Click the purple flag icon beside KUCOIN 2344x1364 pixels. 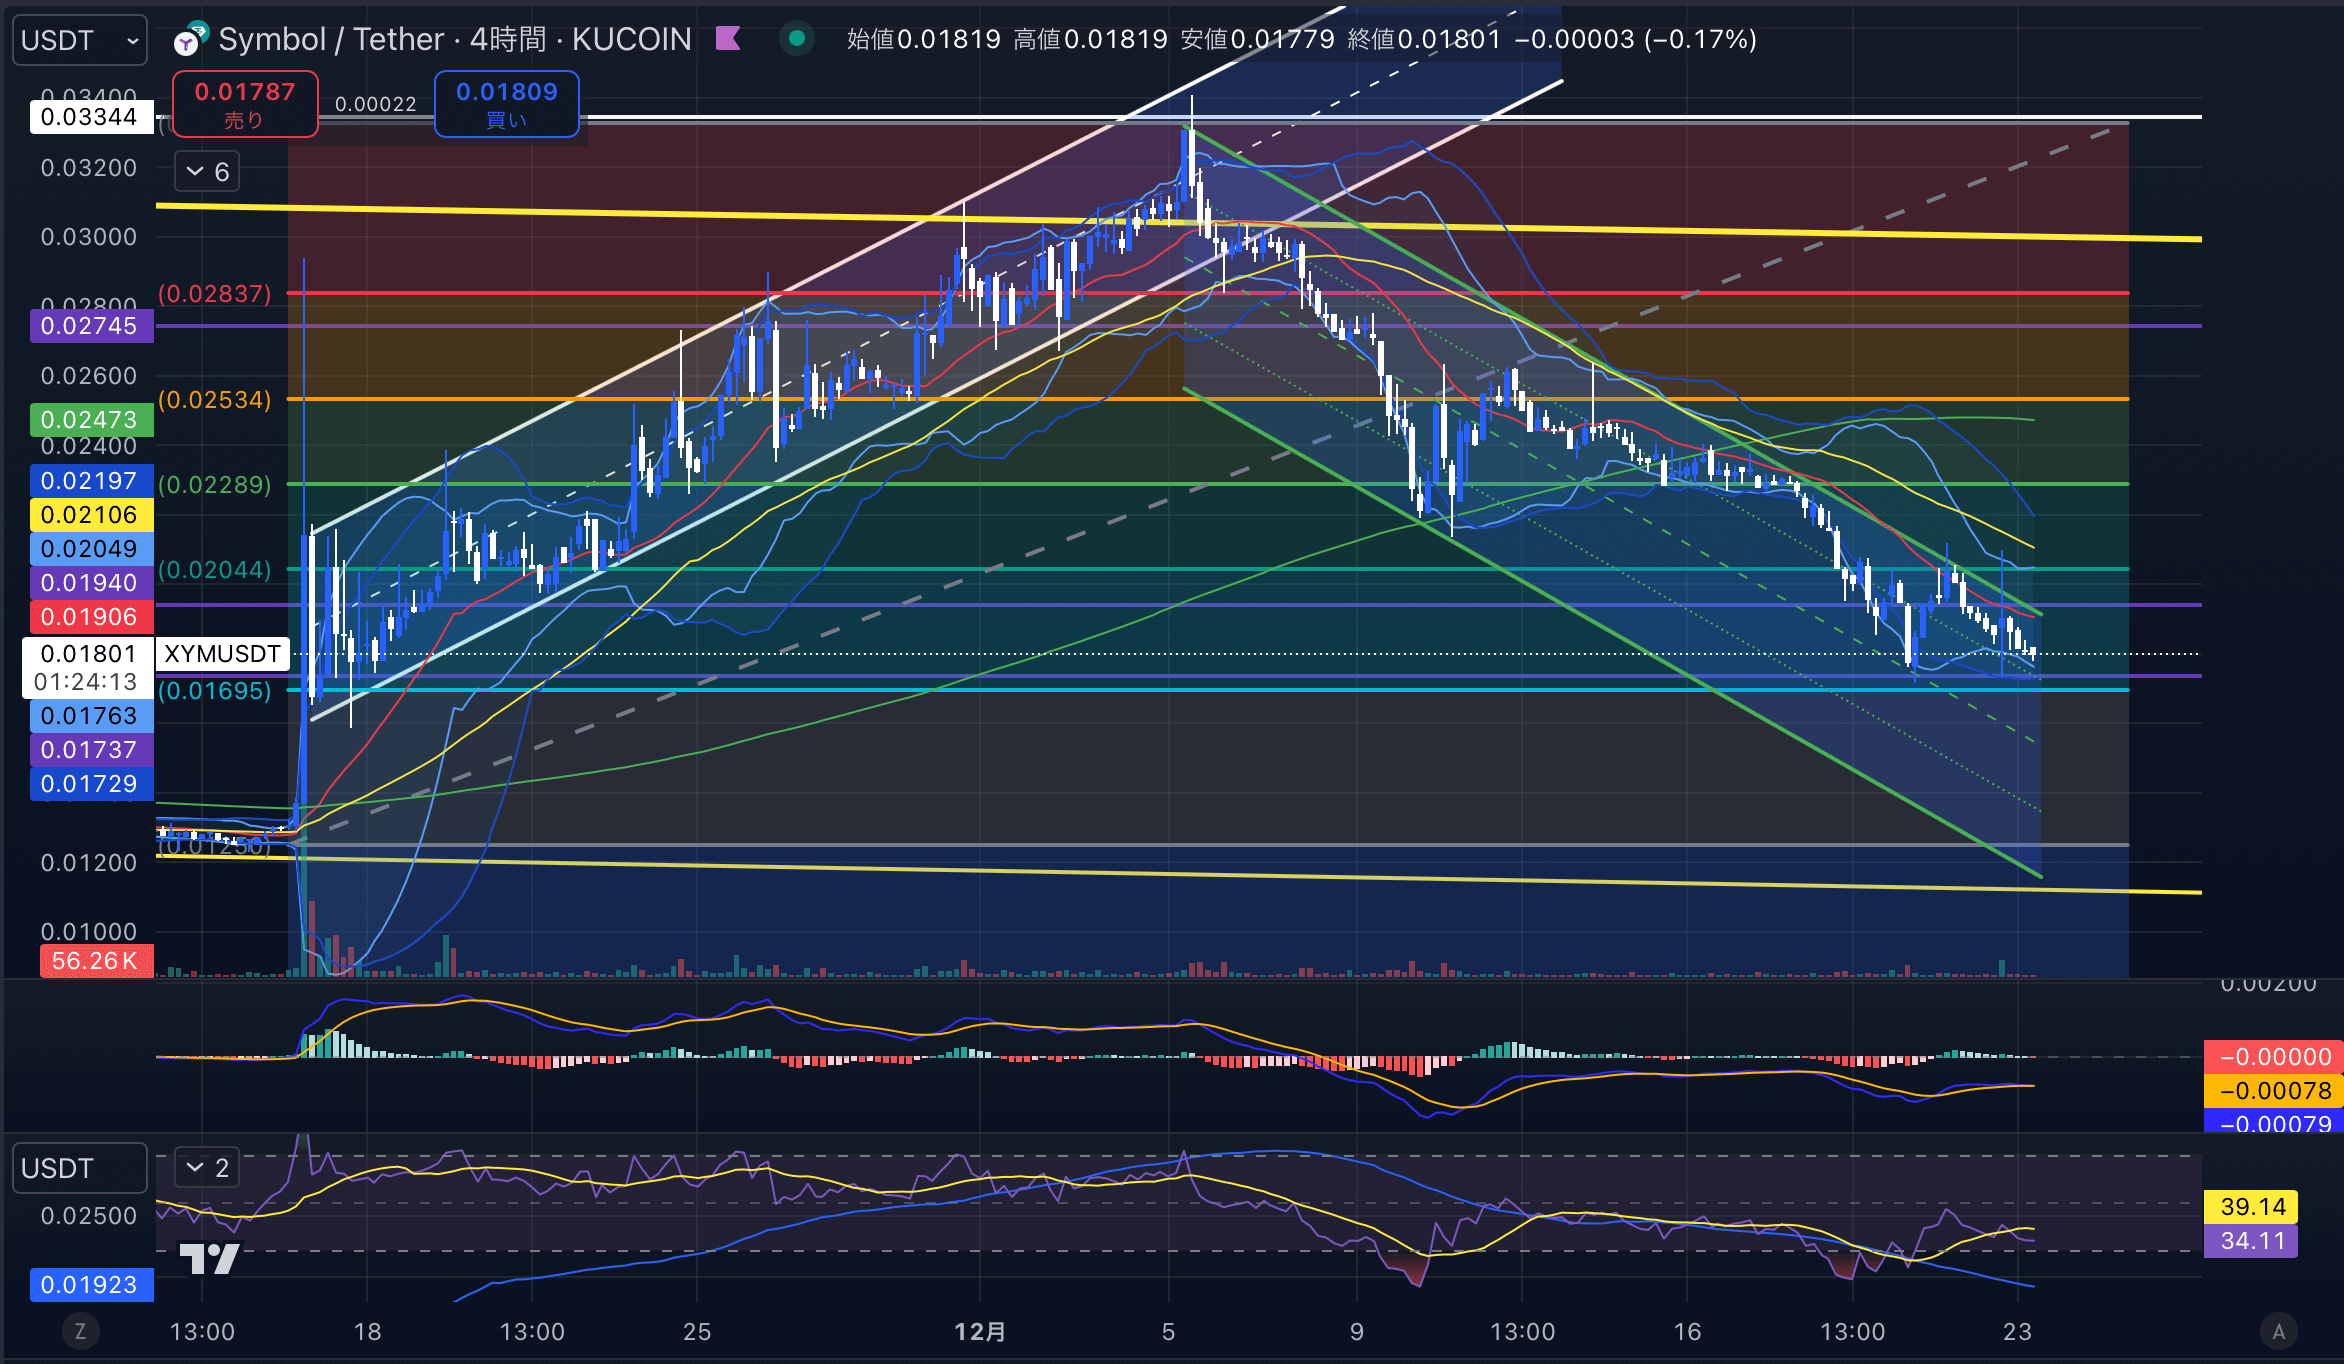point(728,39)
